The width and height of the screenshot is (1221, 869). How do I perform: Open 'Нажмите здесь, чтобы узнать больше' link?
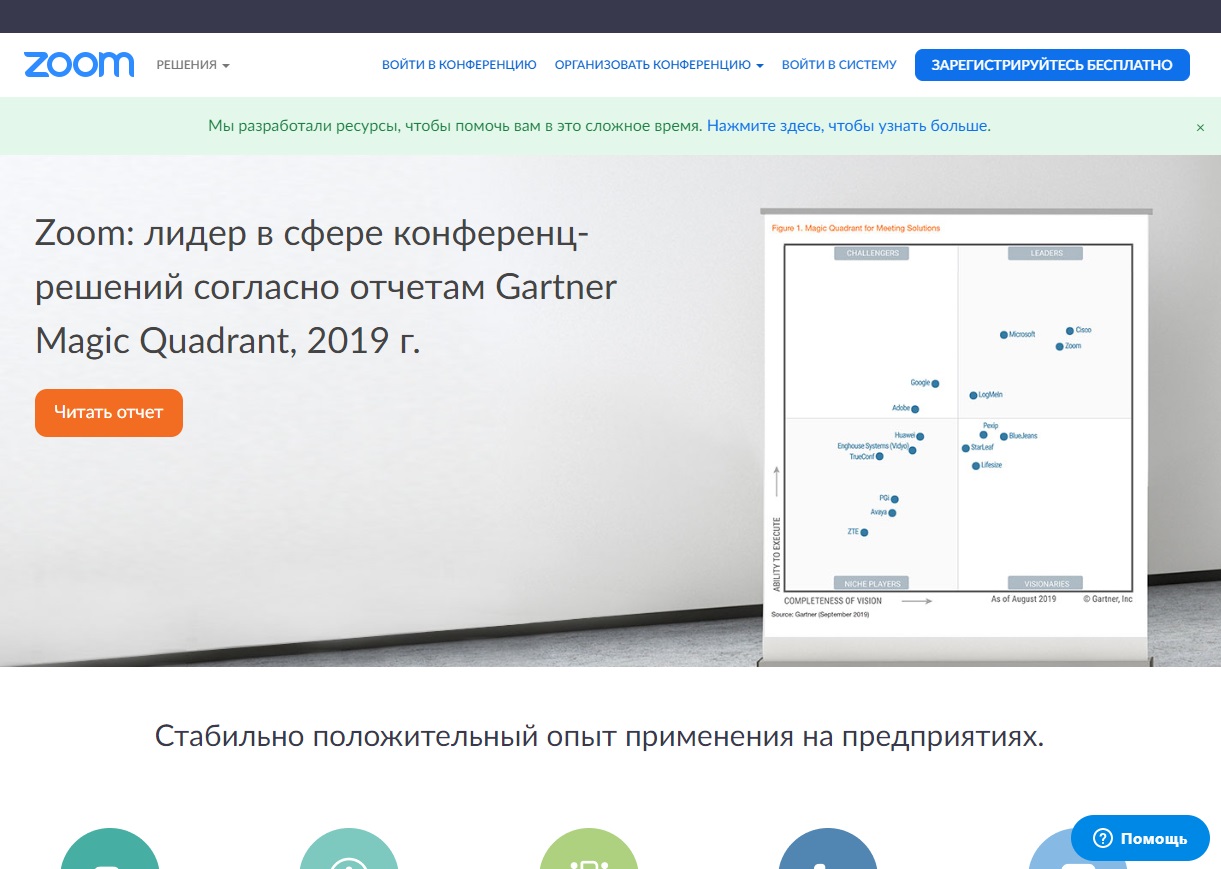pos(849,126)
